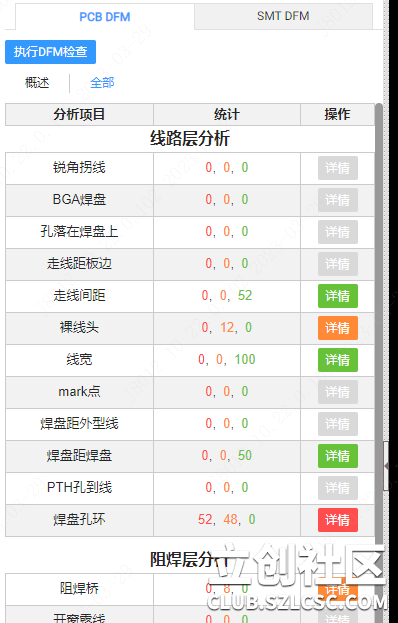Click the 分析项目 column header

(79, 114)
